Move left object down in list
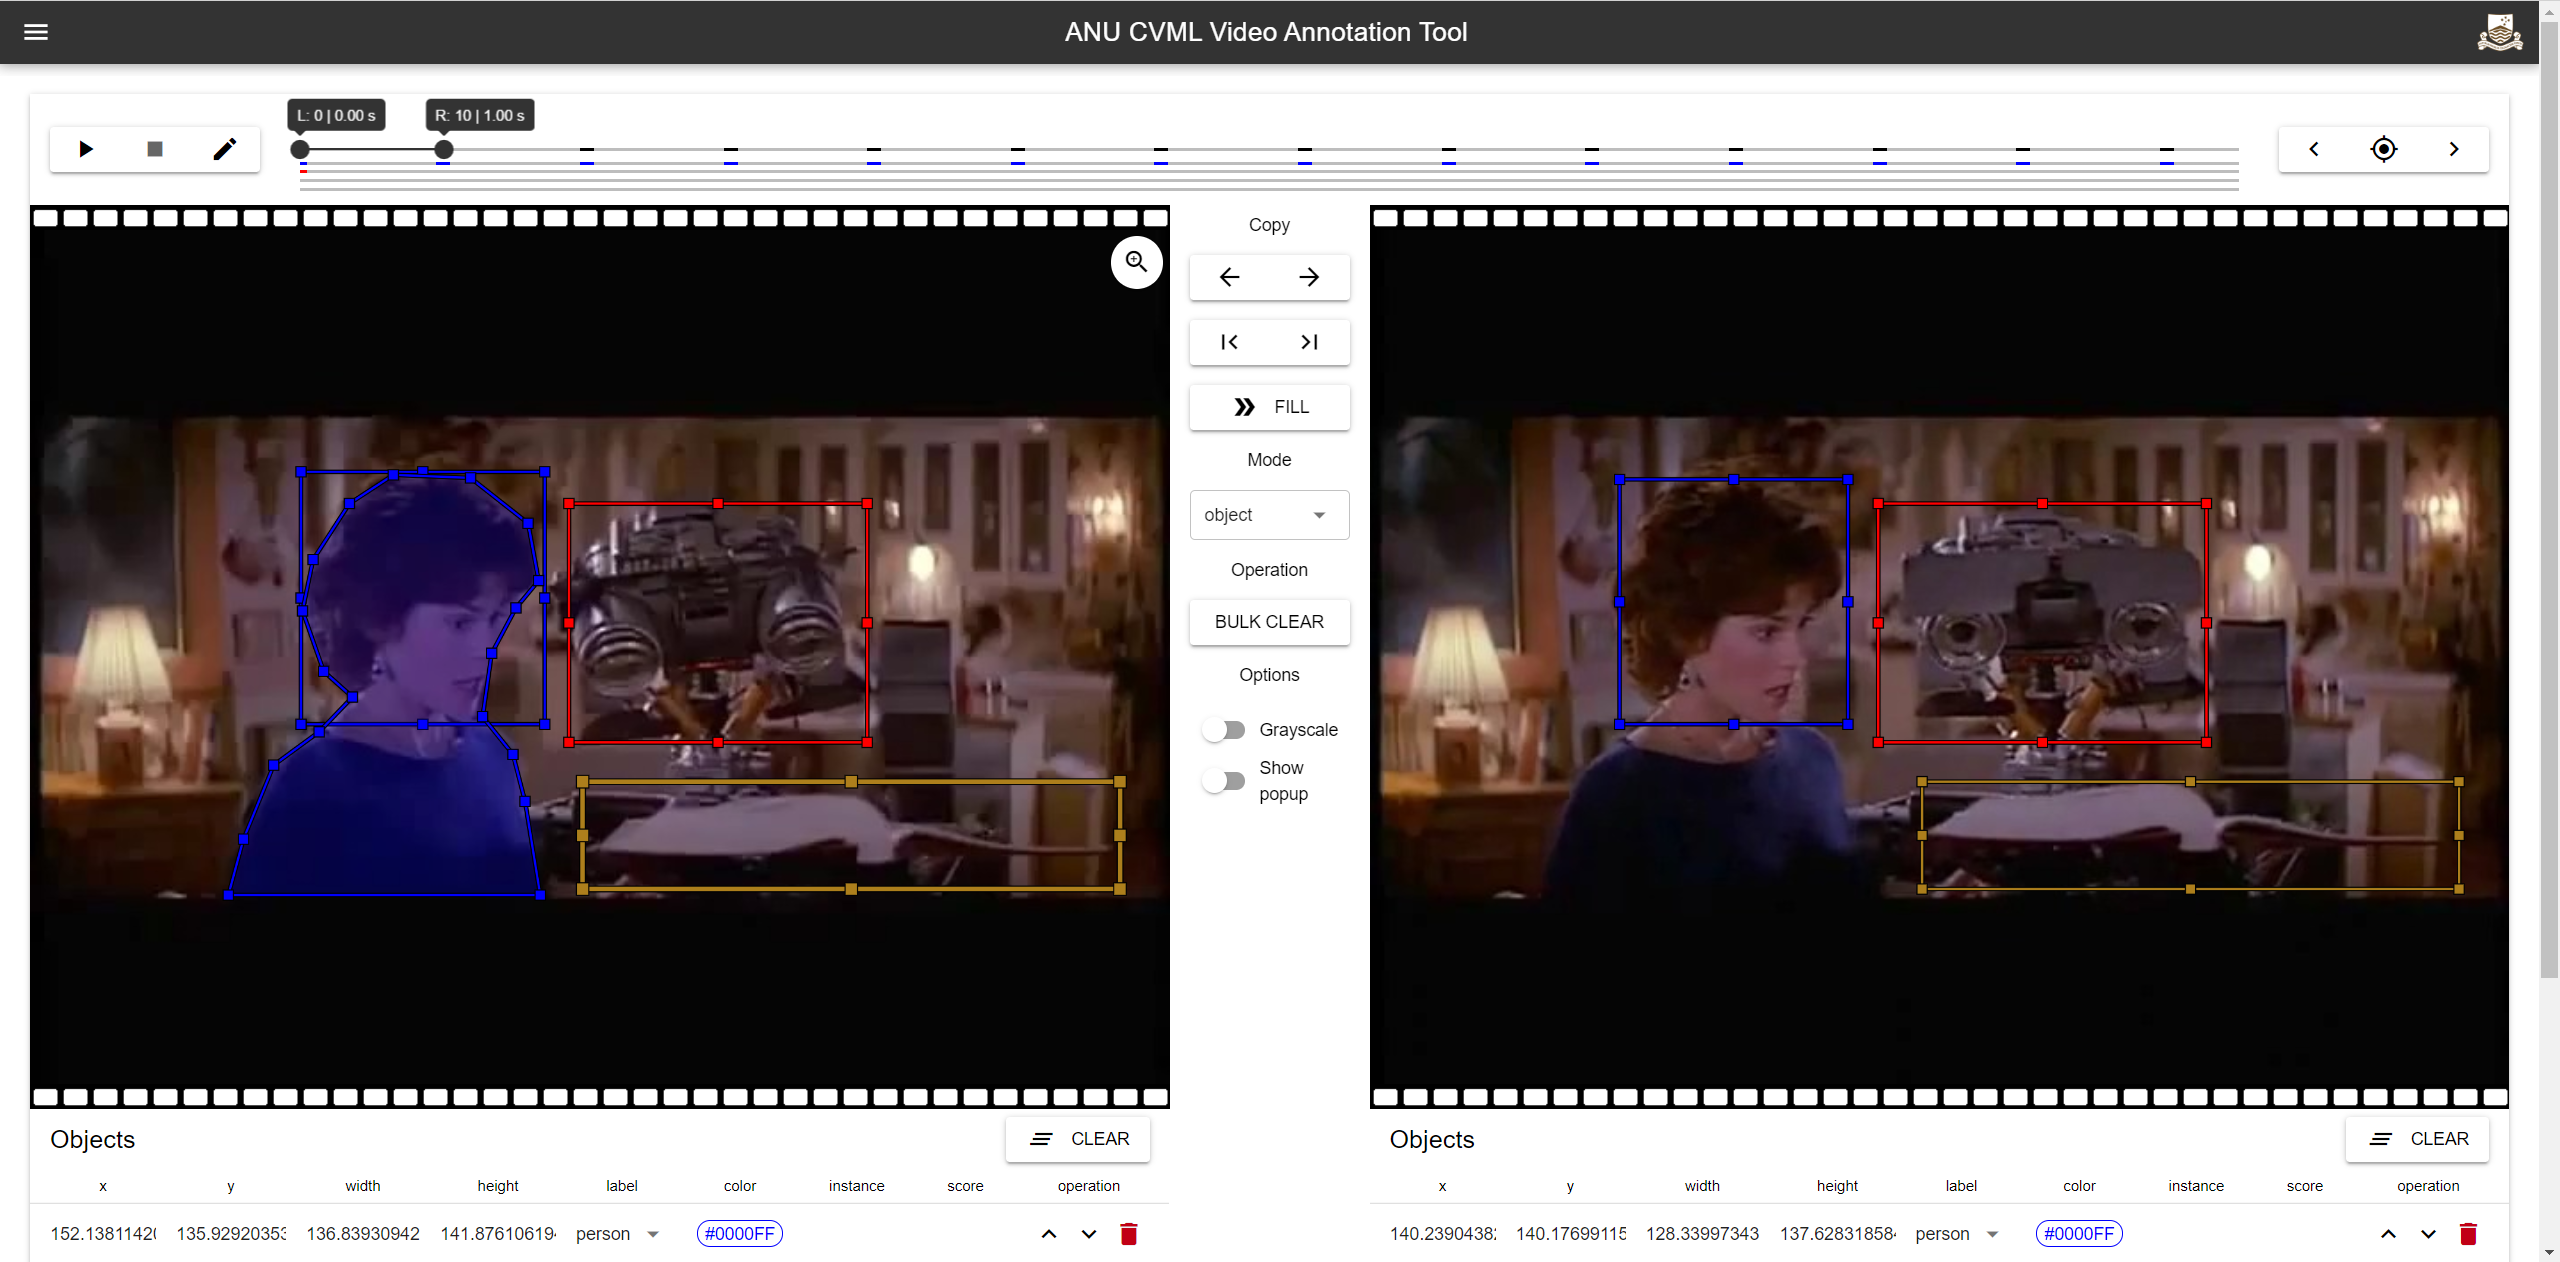Viewport: 2560px width, 1262px height. coord(1089,1234)
